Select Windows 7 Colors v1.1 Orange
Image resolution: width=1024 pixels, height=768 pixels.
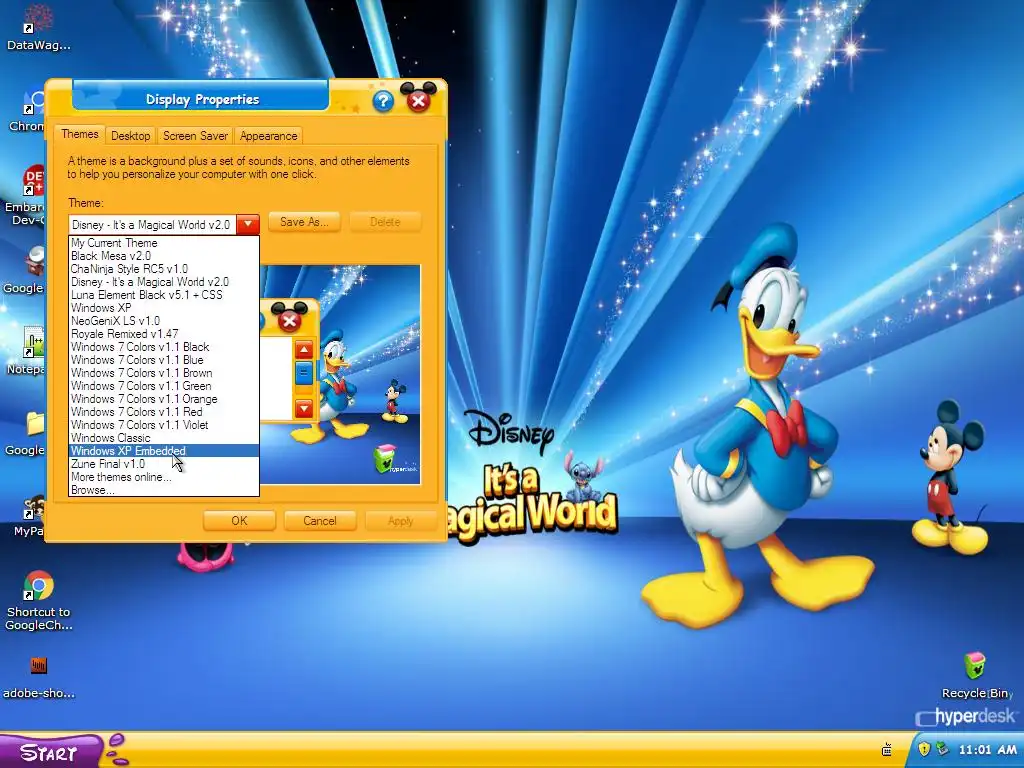point(164,399)
